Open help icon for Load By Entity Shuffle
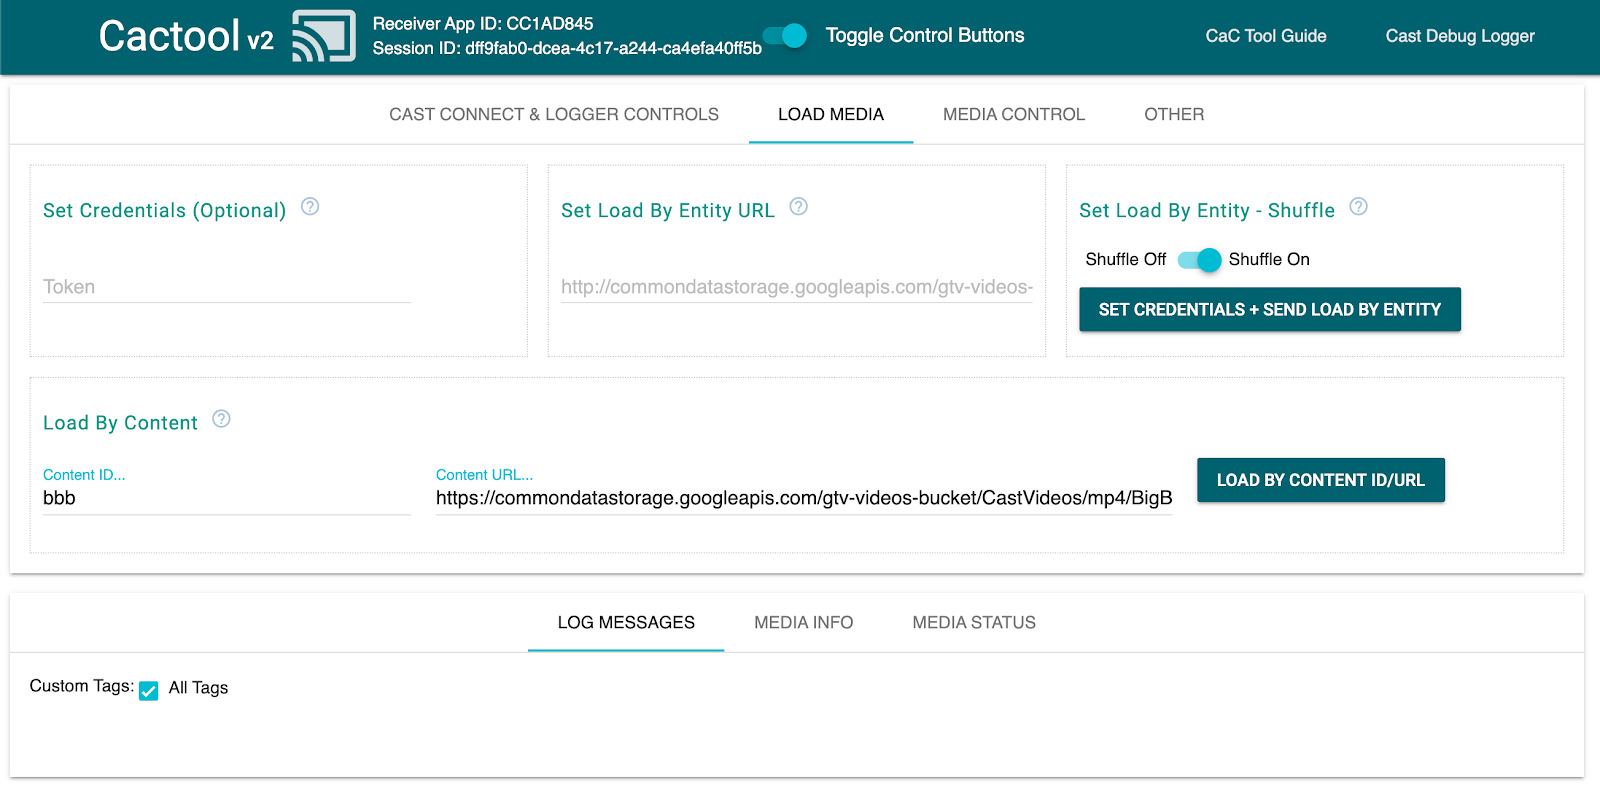 point(1358,207)
